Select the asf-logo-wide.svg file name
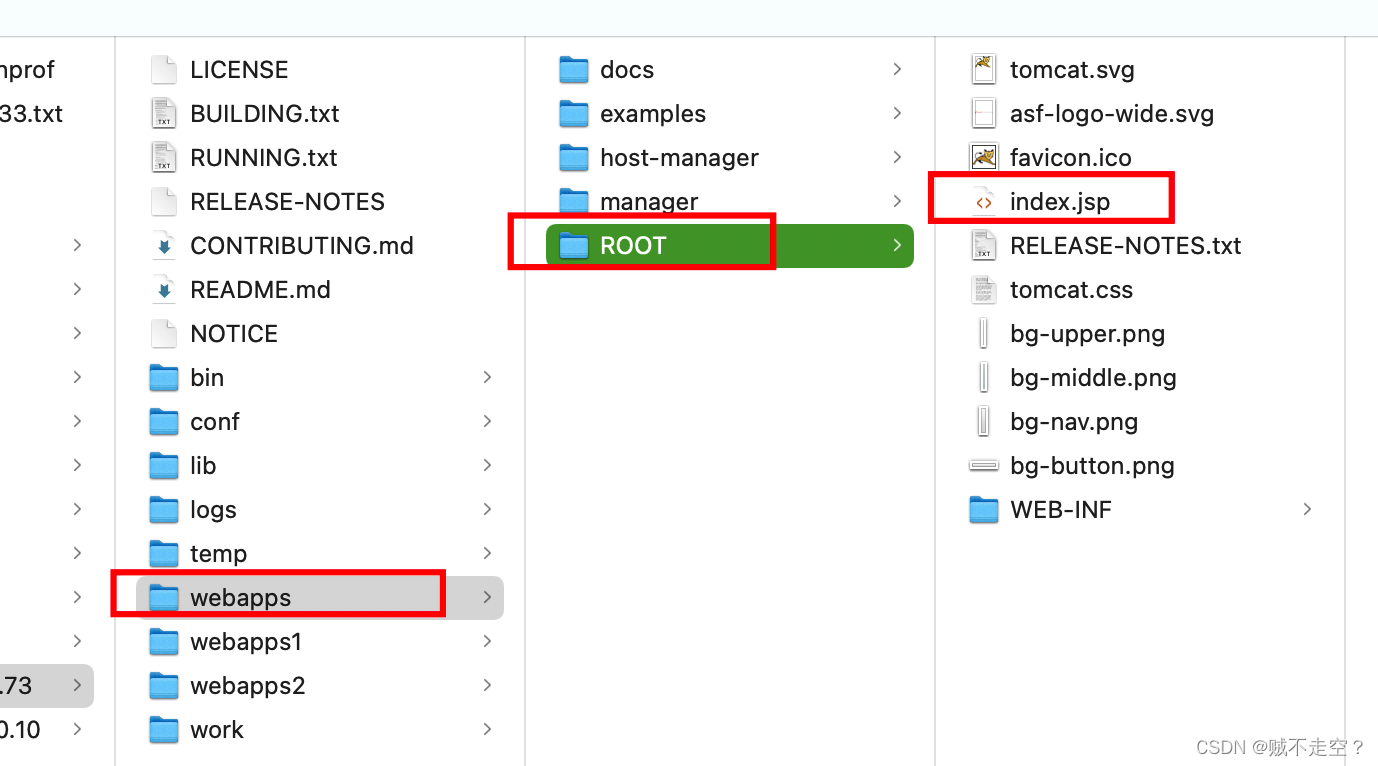Screen dimensions: 1378x766 pos(1112,114)
